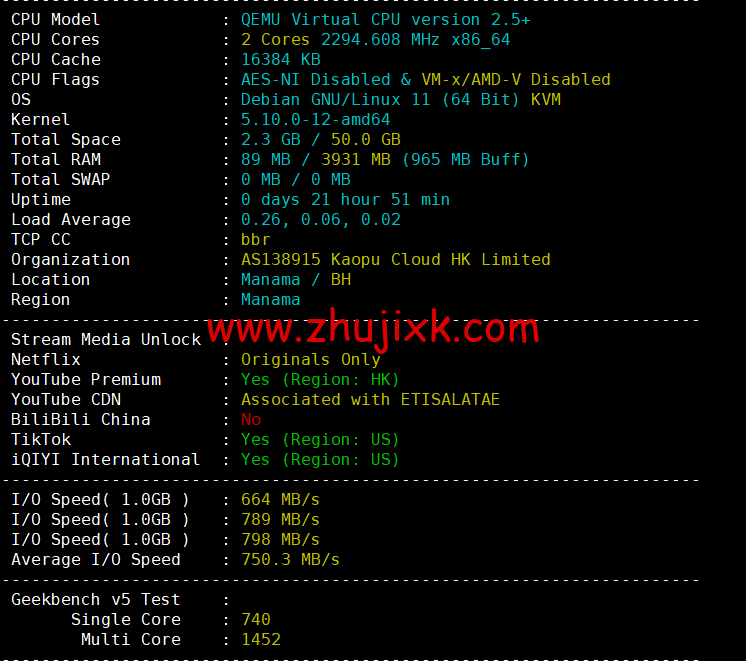This screenshot has width=746, height=661.
Task: Select TikTok Region US result
Action: [320, 439]
